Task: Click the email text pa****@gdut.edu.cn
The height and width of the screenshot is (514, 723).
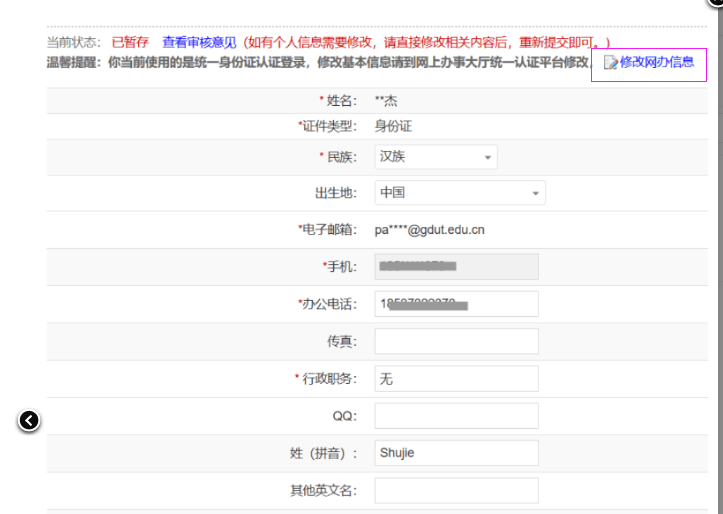Action: (x=429, y=230)
